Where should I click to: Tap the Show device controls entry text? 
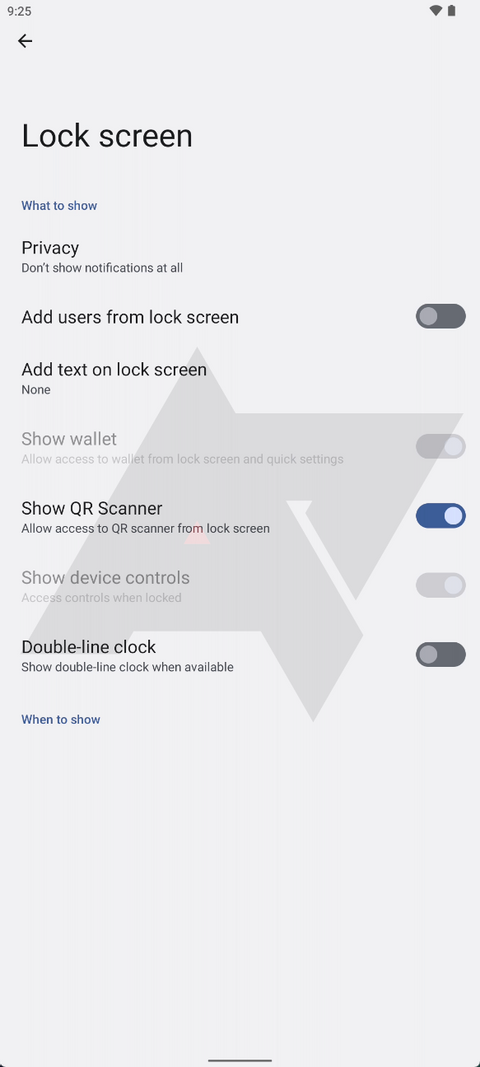pos(106,578)
